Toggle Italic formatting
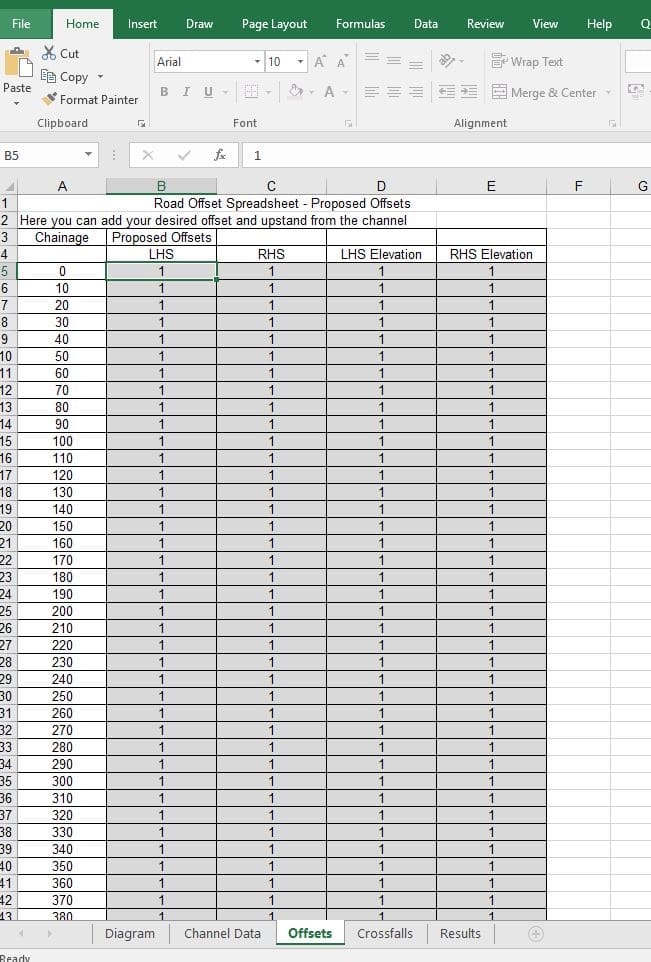 tap(186, 92)
